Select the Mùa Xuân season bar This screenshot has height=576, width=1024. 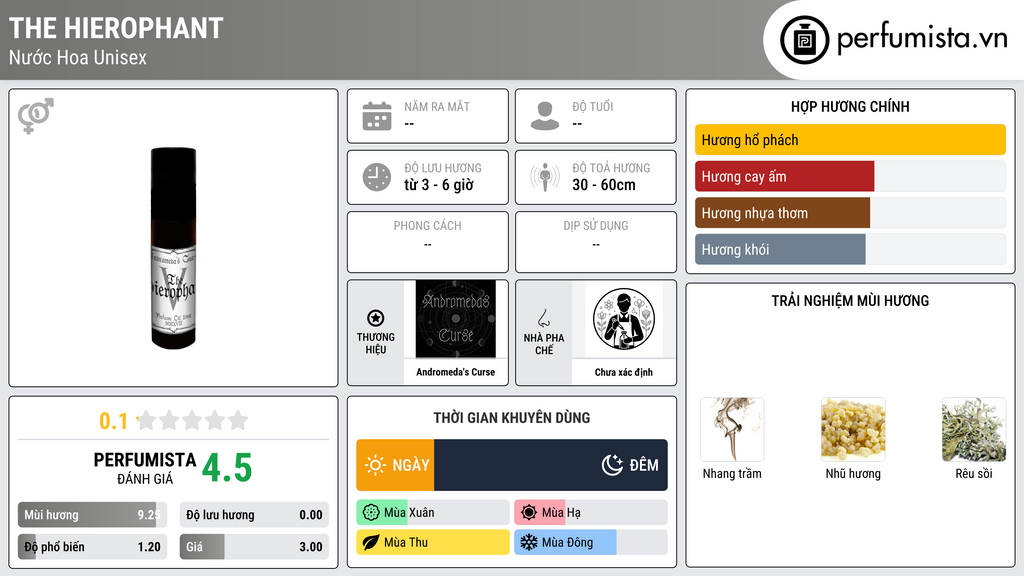pyautogui.click(x=433, y=513)
